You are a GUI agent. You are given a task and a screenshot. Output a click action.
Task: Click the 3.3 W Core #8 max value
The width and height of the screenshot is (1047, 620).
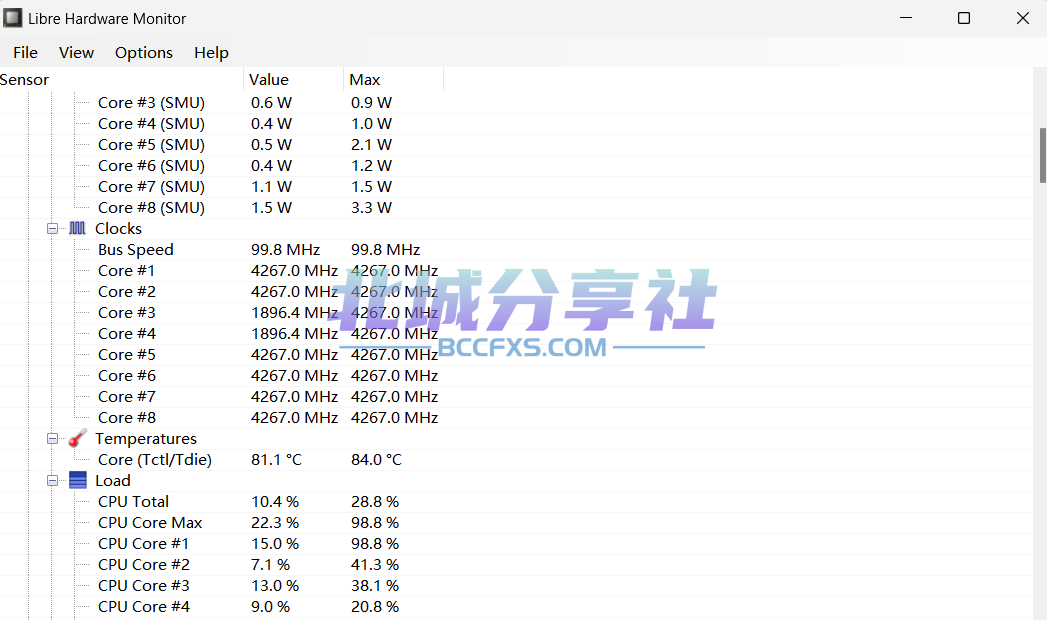pos(372,208)
